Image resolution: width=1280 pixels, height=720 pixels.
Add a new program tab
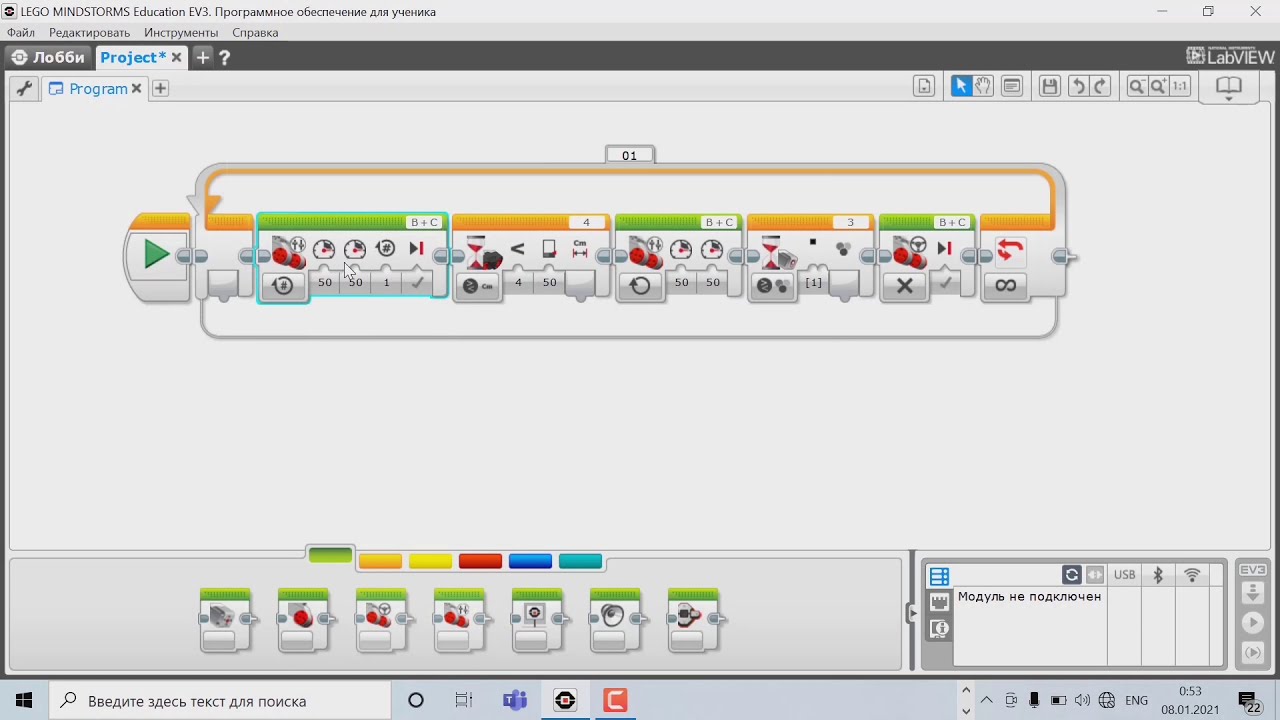[x=160, y=88]
